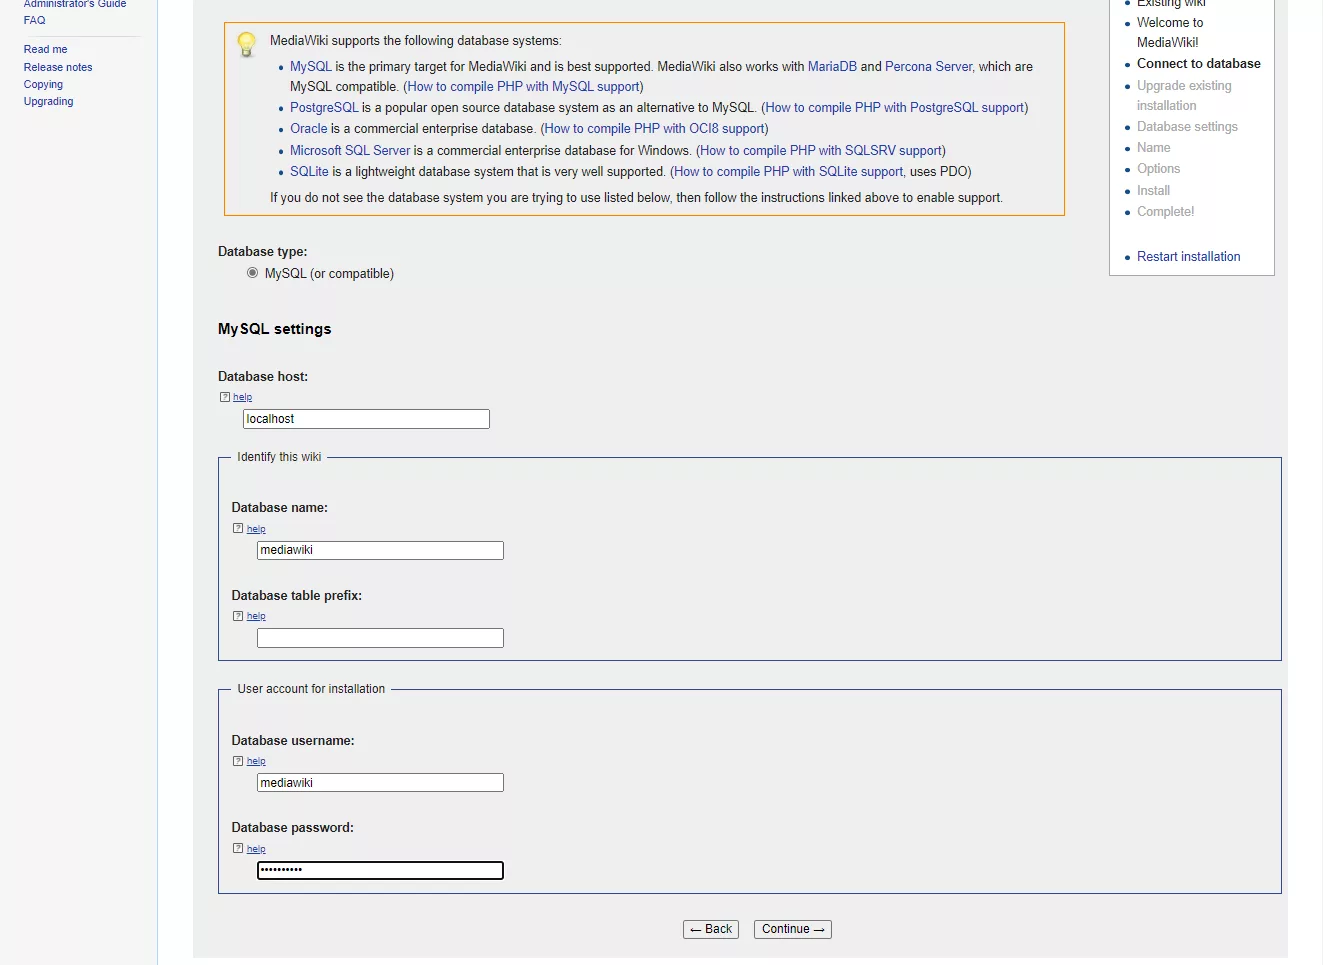Open the Restart installation link
This screenshot has width=1323, height=965.
click(x=1188, y=257)
